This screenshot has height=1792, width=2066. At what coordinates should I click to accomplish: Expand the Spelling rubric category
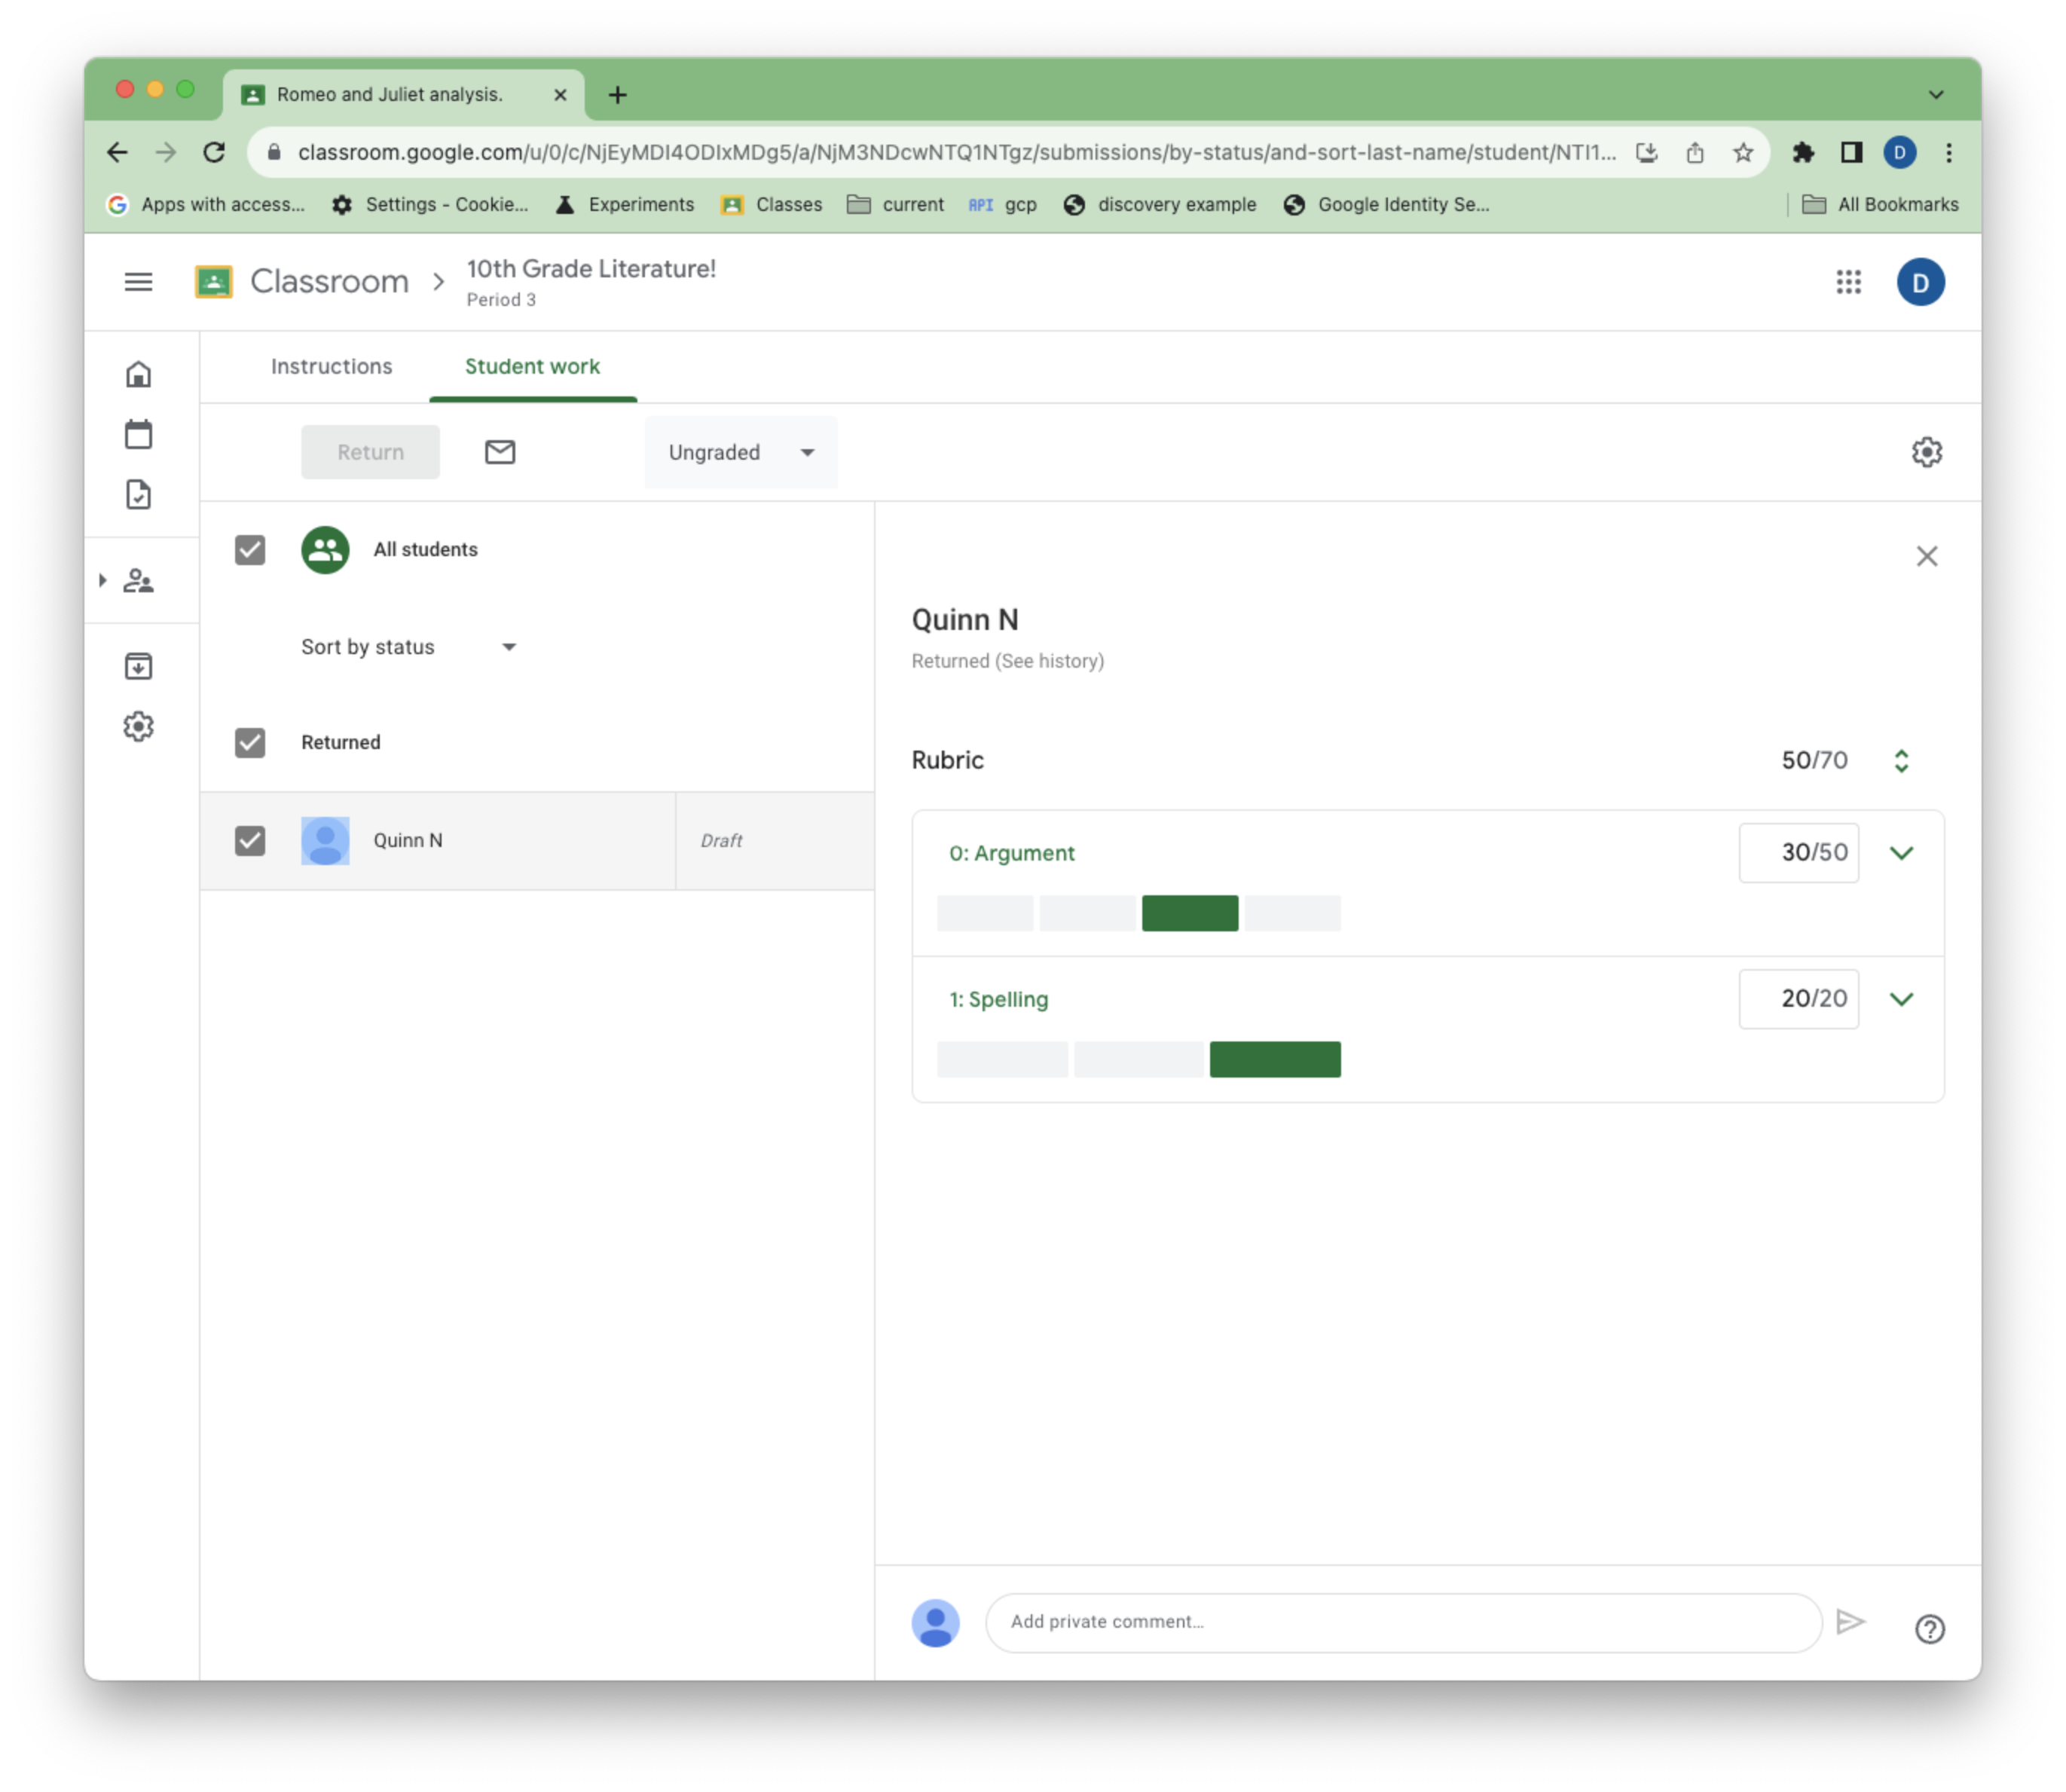(1902, 998)
